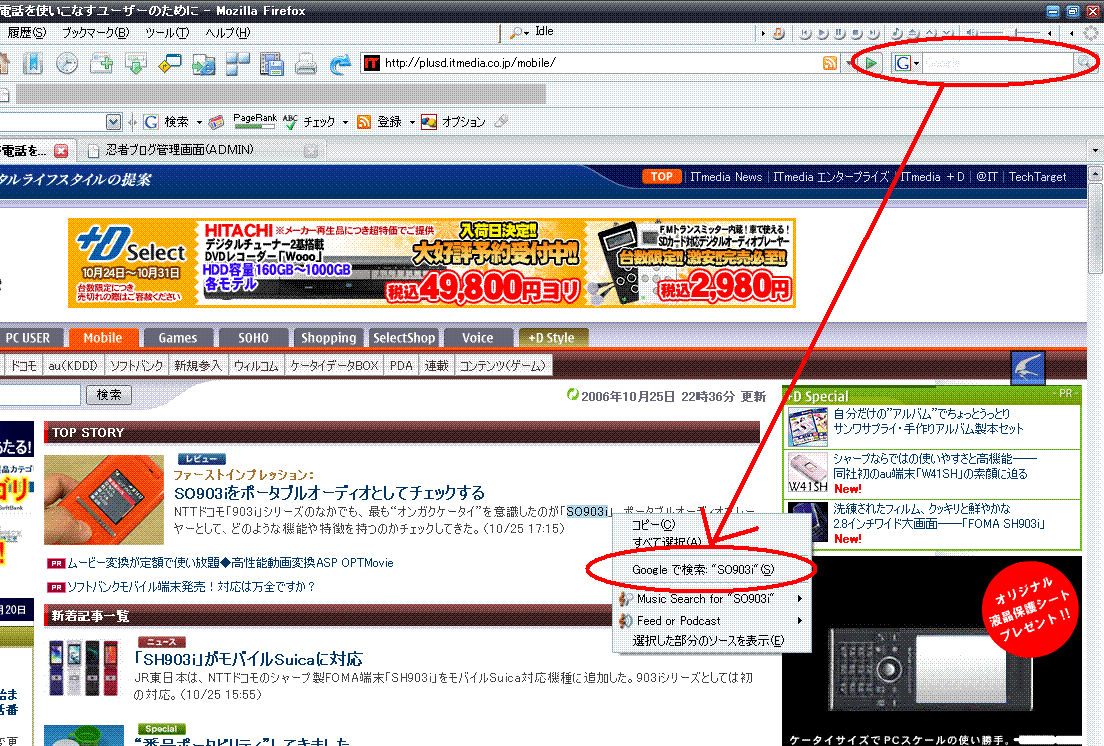Screen dimensions: 1104x746
Task: Click the save page floppy icon
Action: tap(271, 63)
